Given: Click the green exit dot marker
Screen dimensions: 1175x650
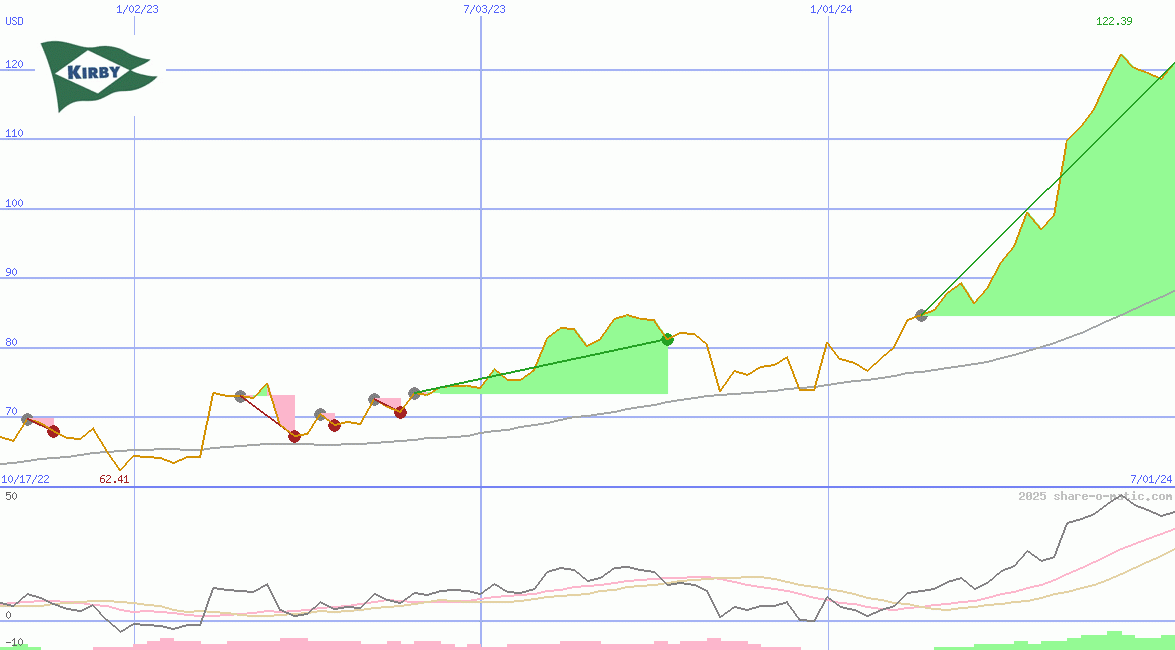Looking at the screenshot, I should 667,340.
